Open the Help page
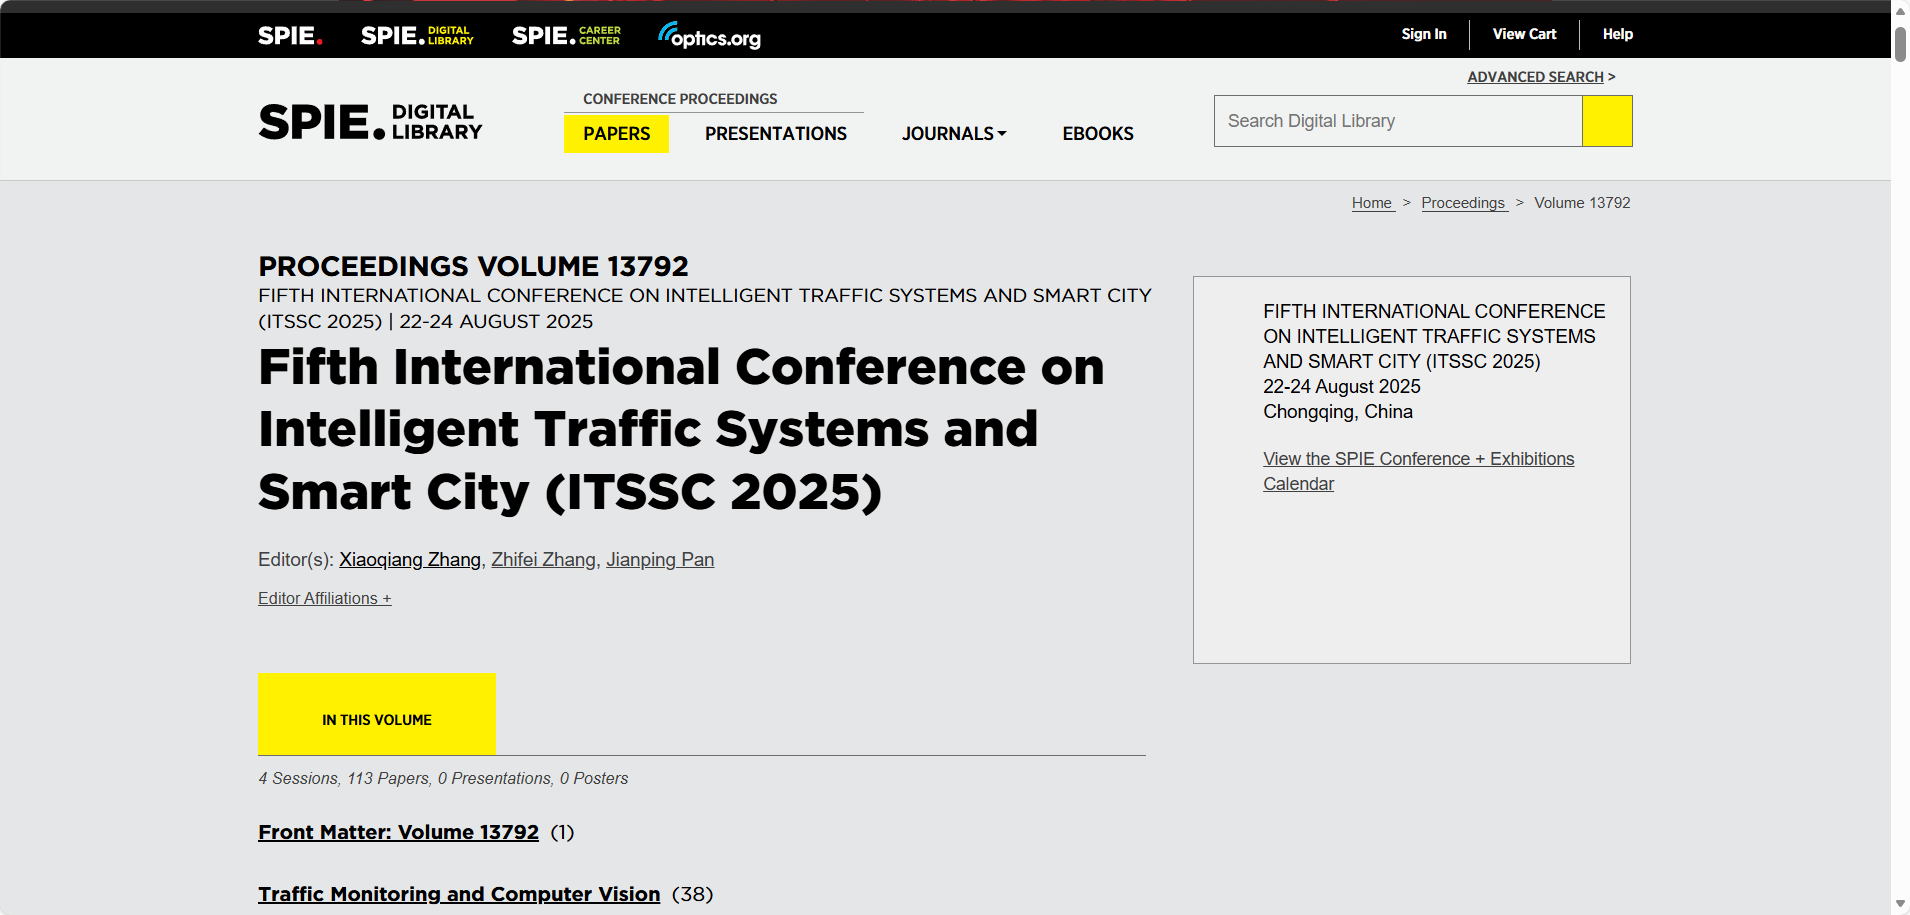The width and height of the screenshot is (1910, 915). click(1617, 34)
